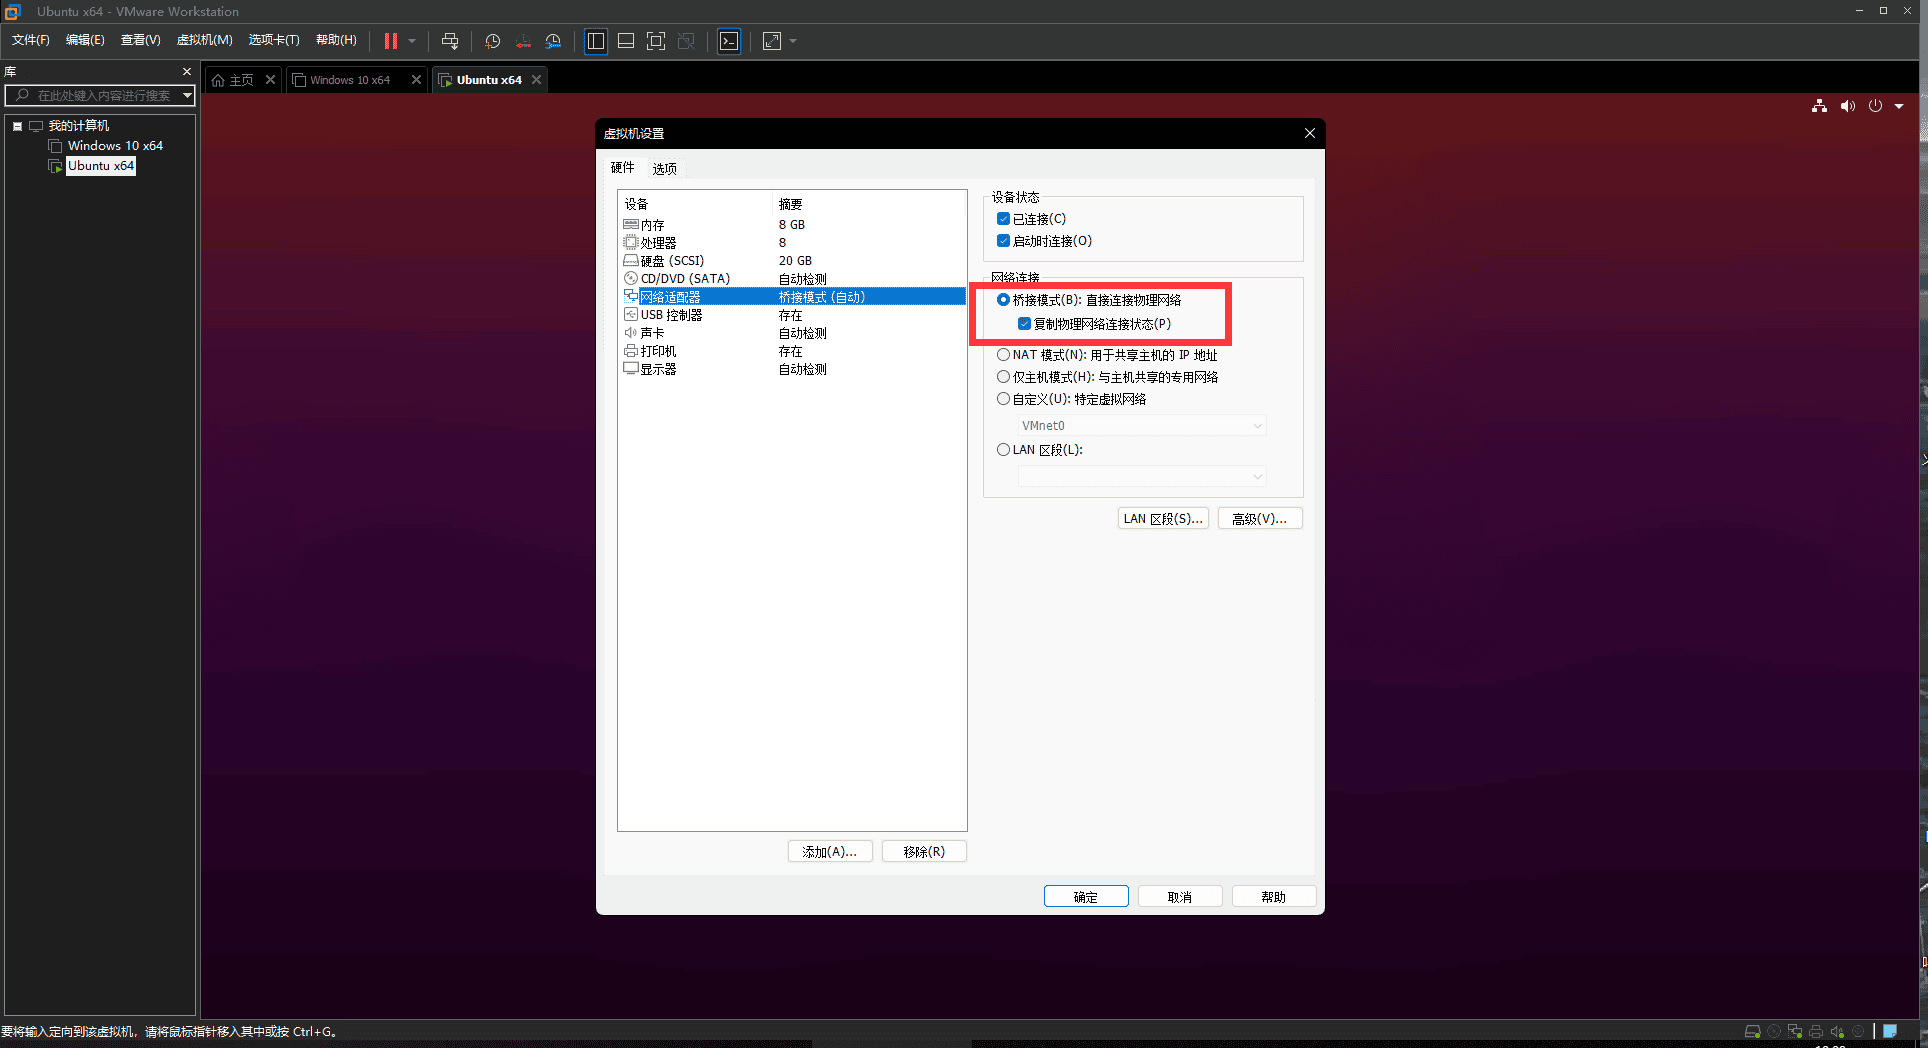
Task: Open the LAN segment dropdown below LAN 区段(L)
Action: (1142, 477)
